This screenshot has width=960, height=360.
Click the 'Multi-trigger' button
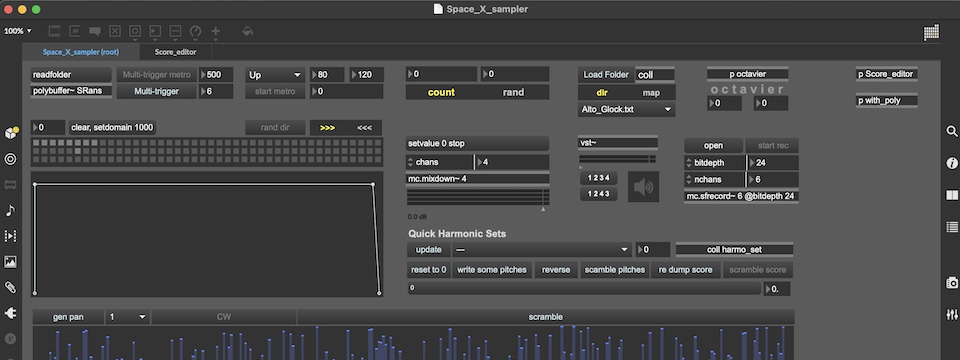pos(157,91)
